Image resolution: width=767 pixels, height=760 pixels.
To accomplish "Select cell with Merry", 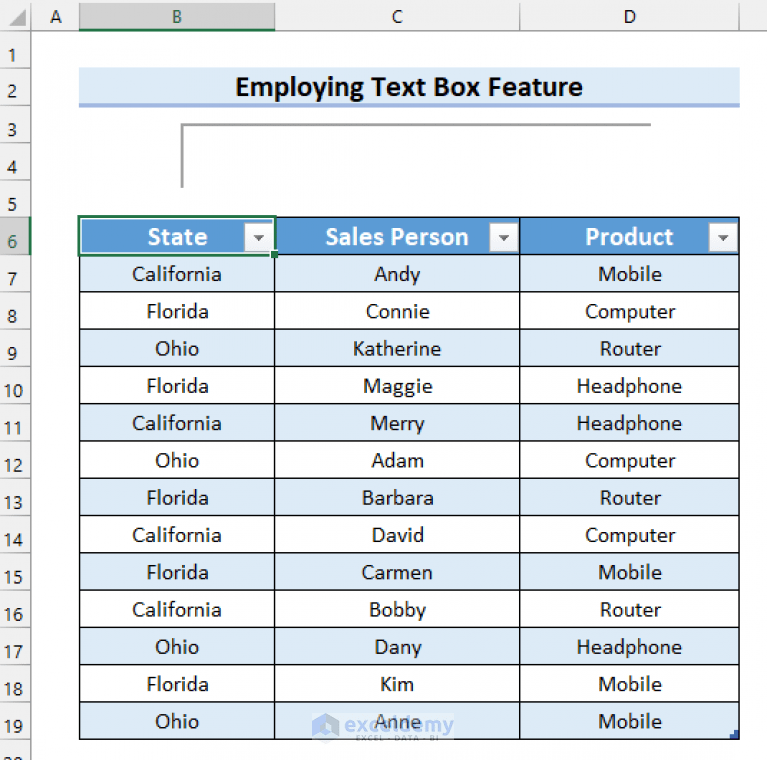I will pyautogui.click(x=397, y=423).
